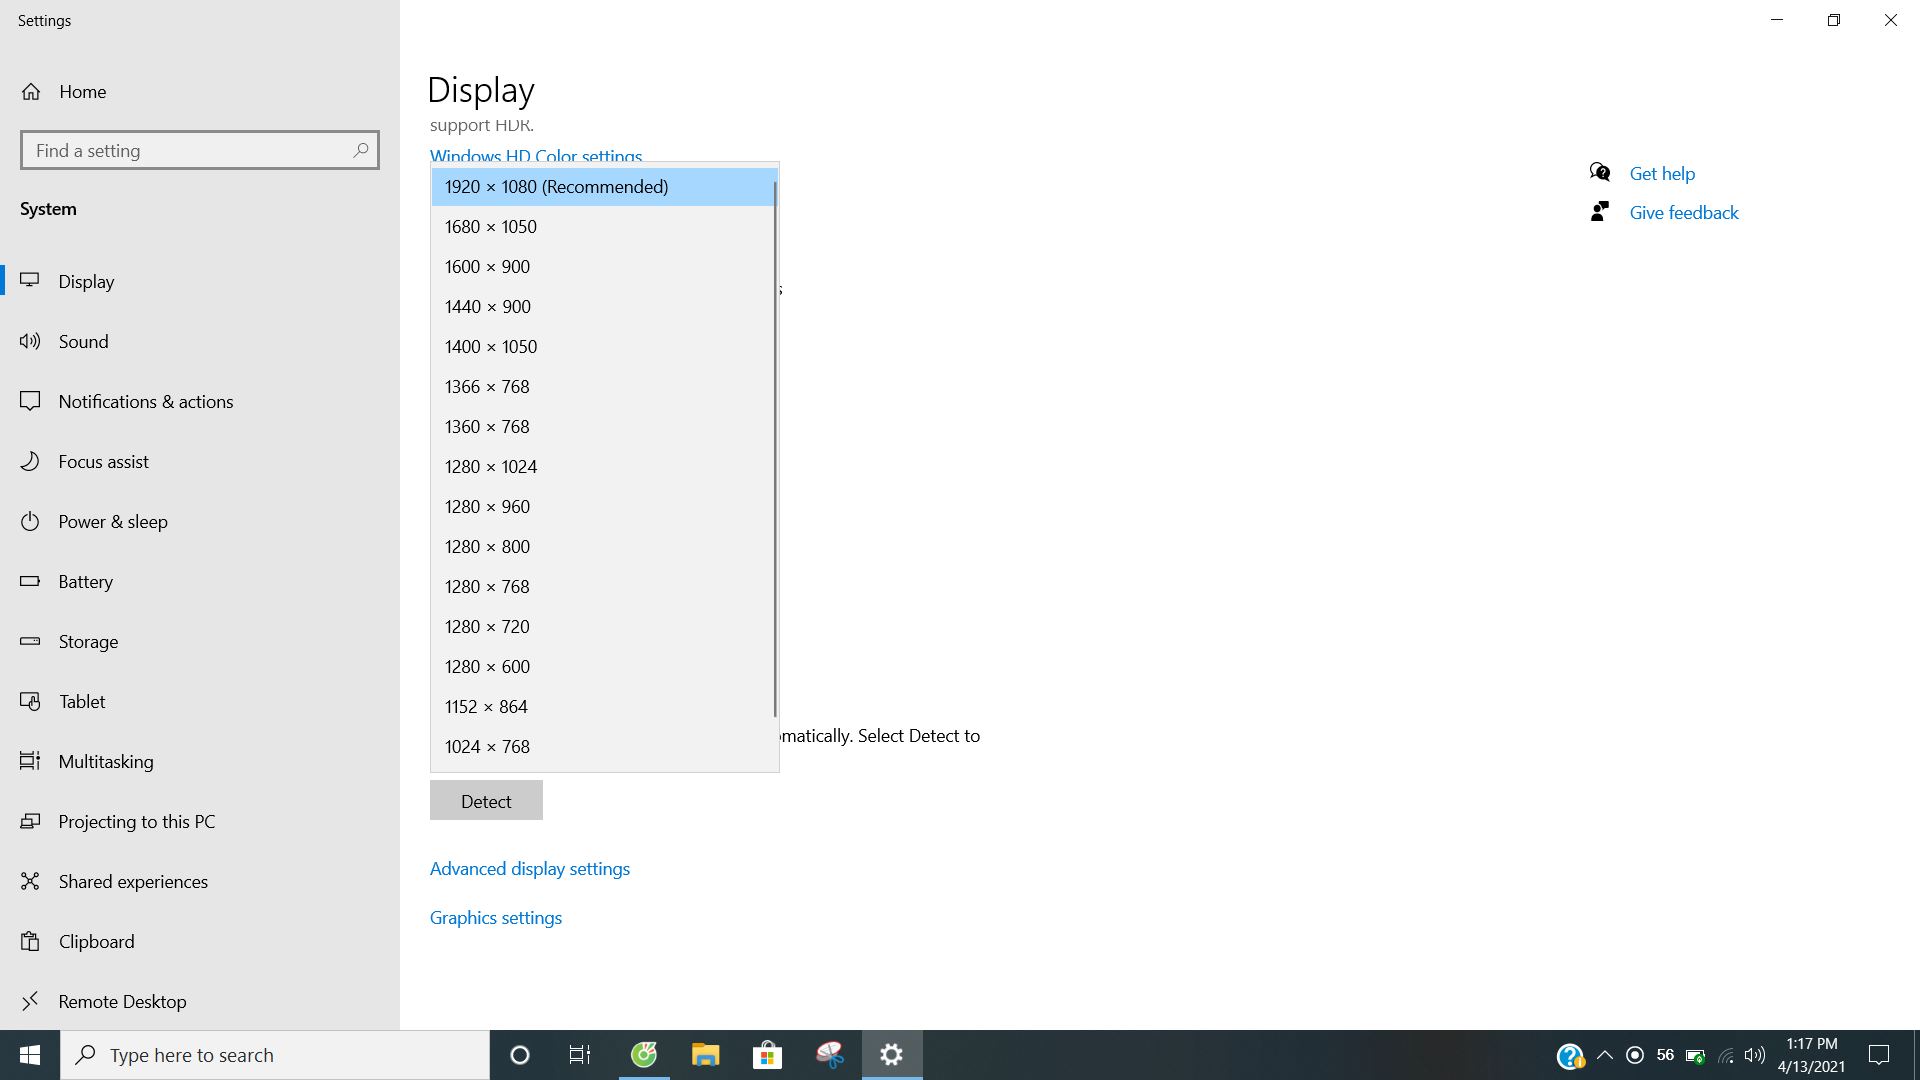Screen dimensions: 1920x1080
Task: Click the Clipboard icon in the sidebar
Action: [x=30, y=941]
